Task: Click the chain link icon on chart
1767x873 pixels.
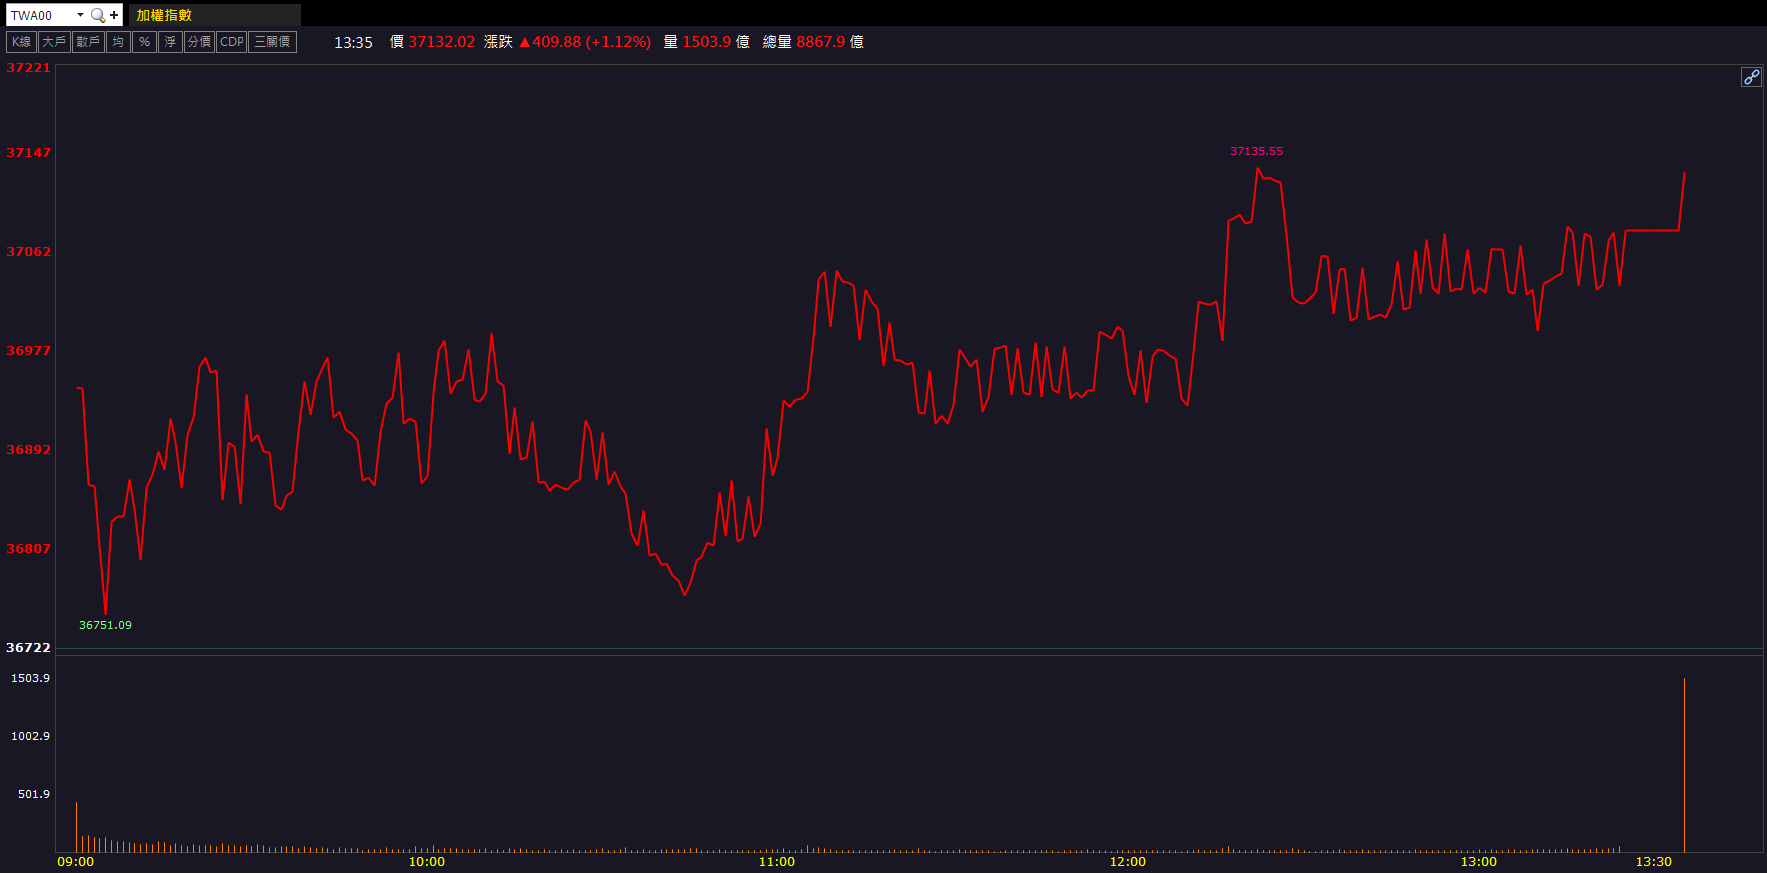Action: [x=1751, y=77]
